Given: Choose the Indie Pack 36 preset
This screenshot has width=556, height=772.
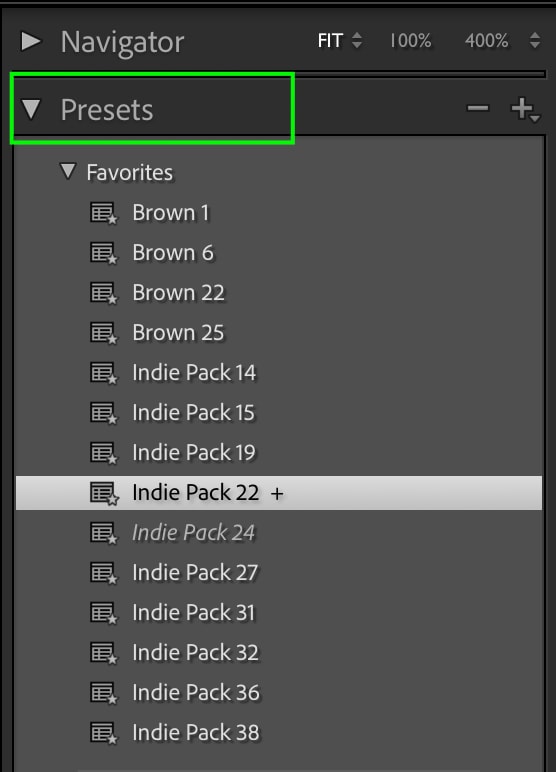Looking at the screenshot, I should tap(196, 693).
